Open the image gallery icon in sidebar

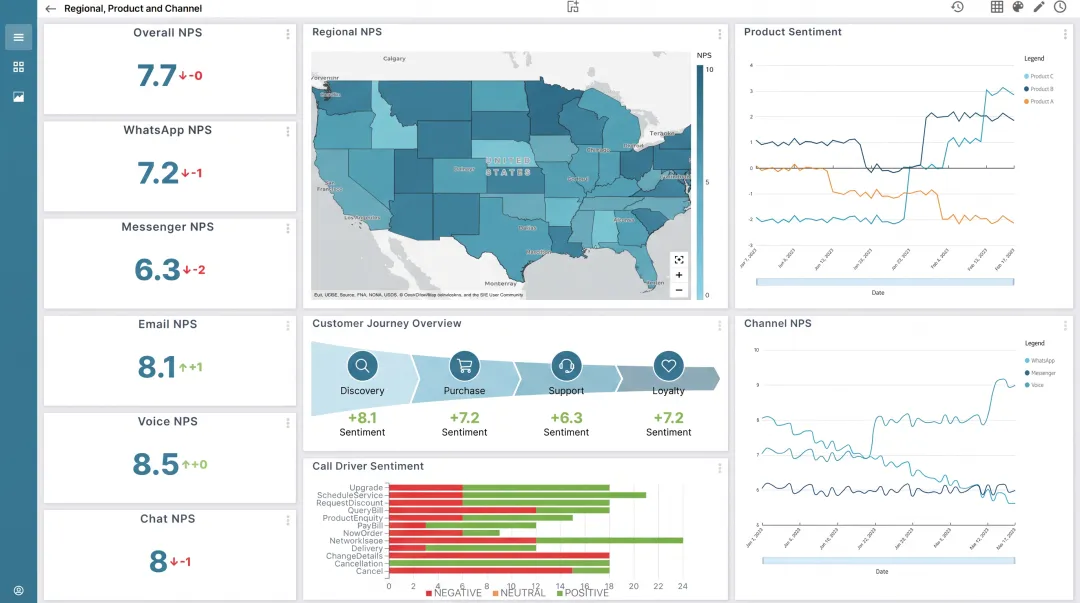(x=19, y=96)
